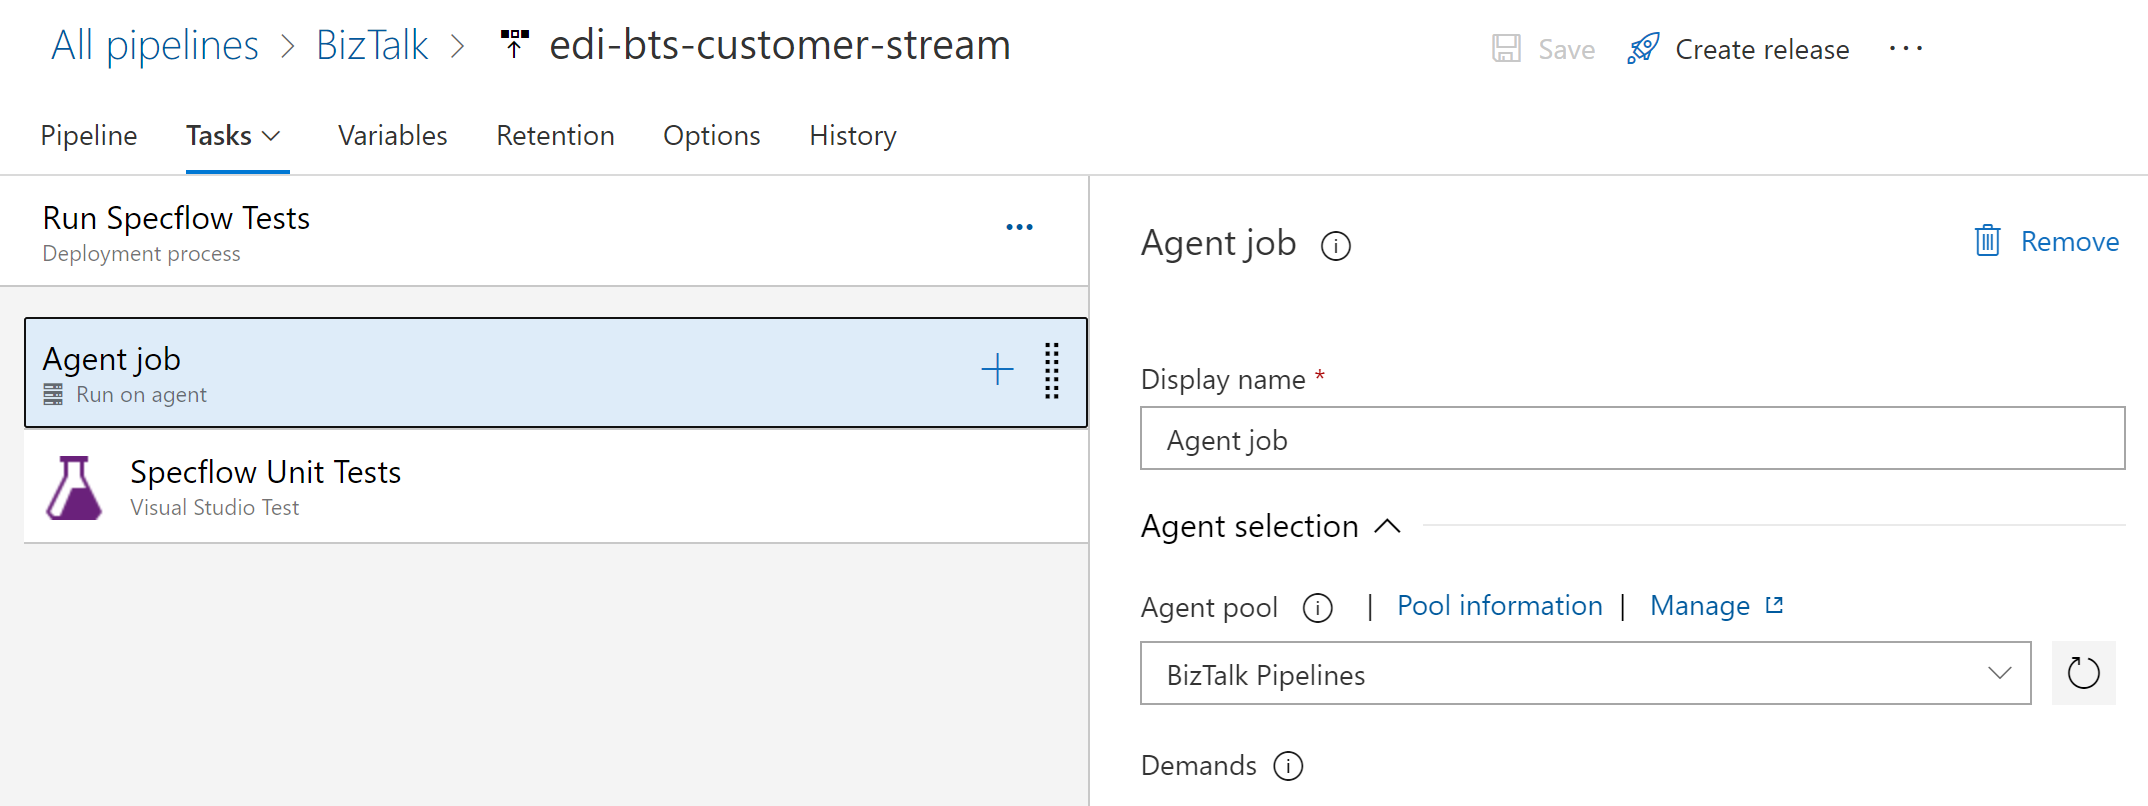Open Run Specflow Tests stage options ellipsis
Image resolution: width=2148 pixels, height=806 pixels.
click(x=1019, y=228)
